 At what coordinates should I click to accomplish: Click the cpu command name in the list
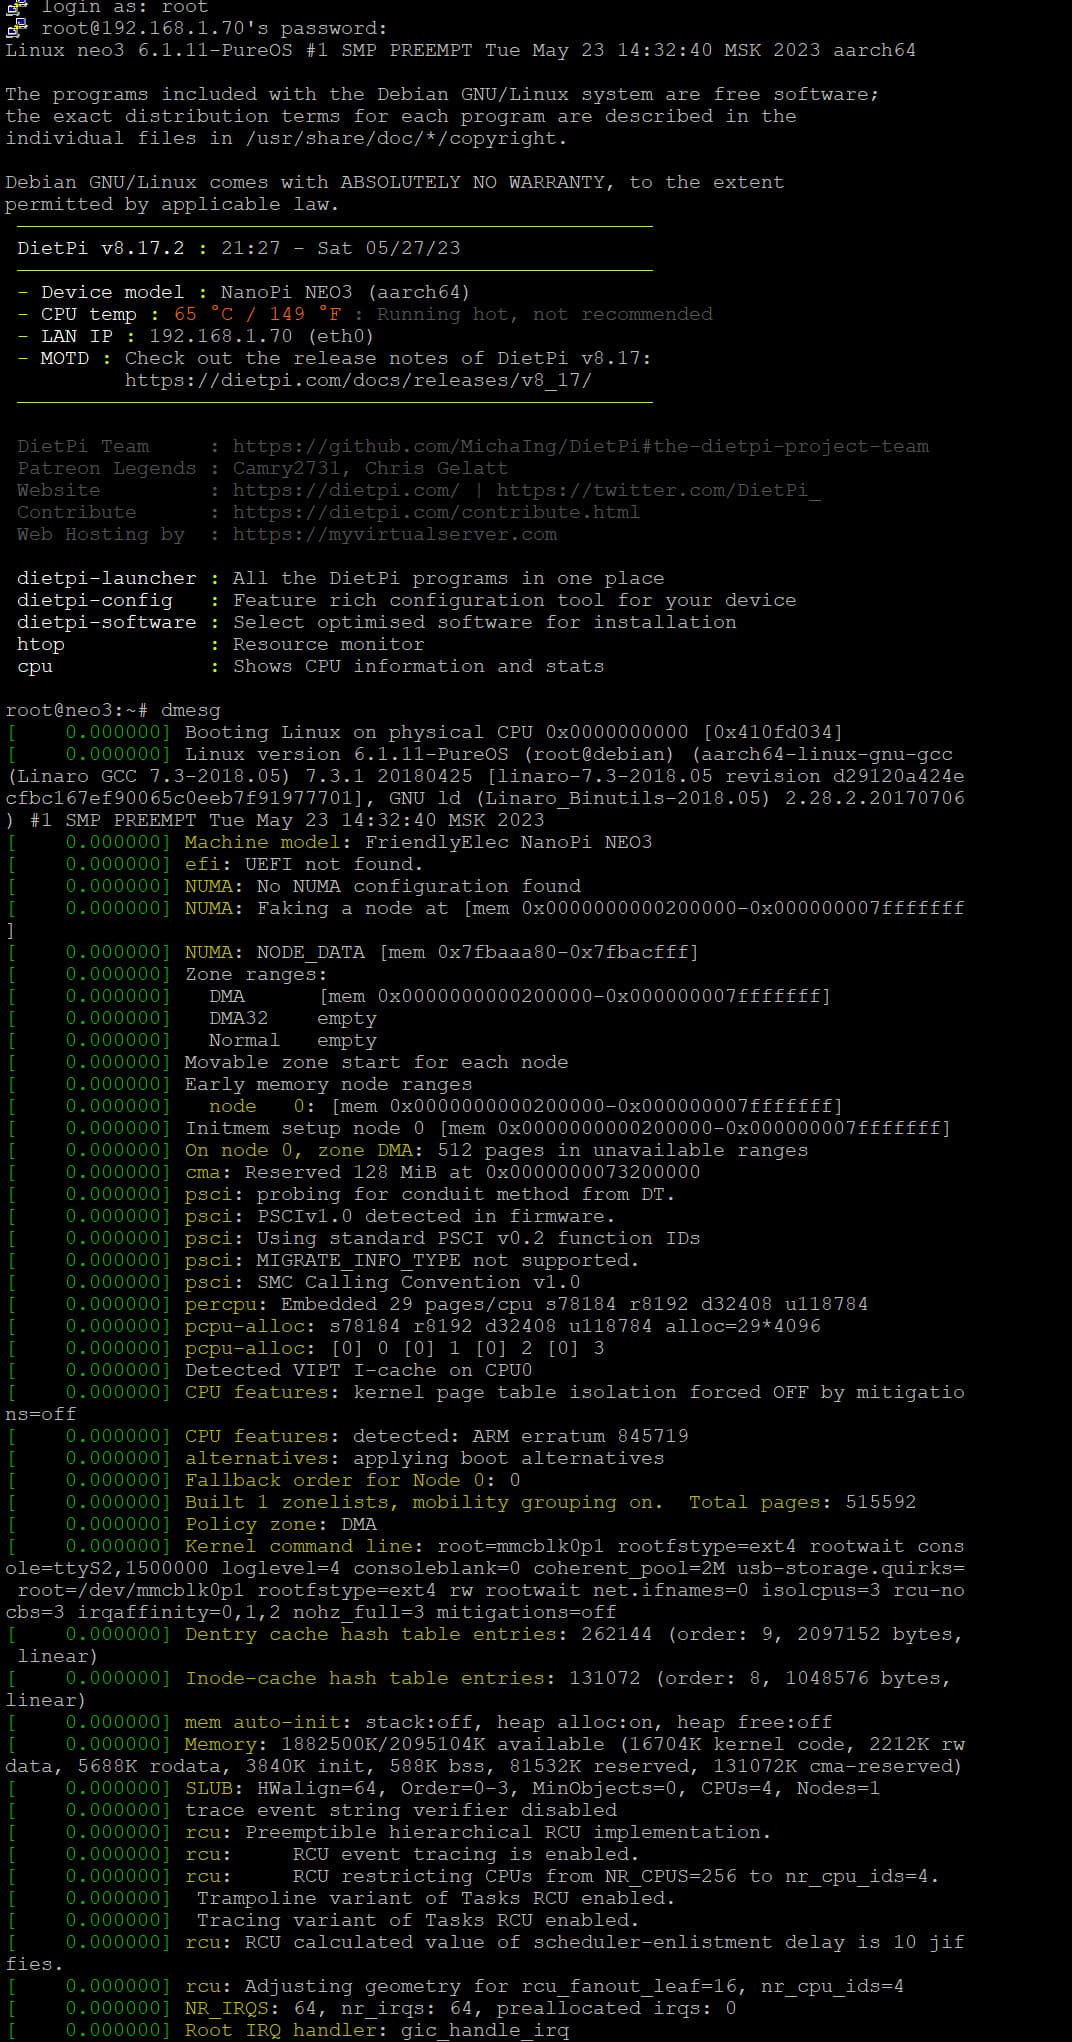pos(35,666)
